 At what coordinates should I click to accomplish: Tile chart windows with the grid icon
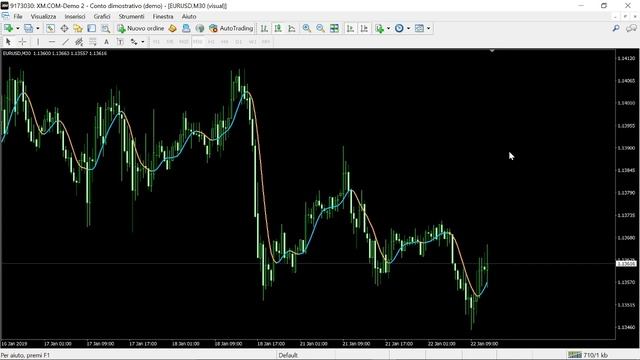334,28
